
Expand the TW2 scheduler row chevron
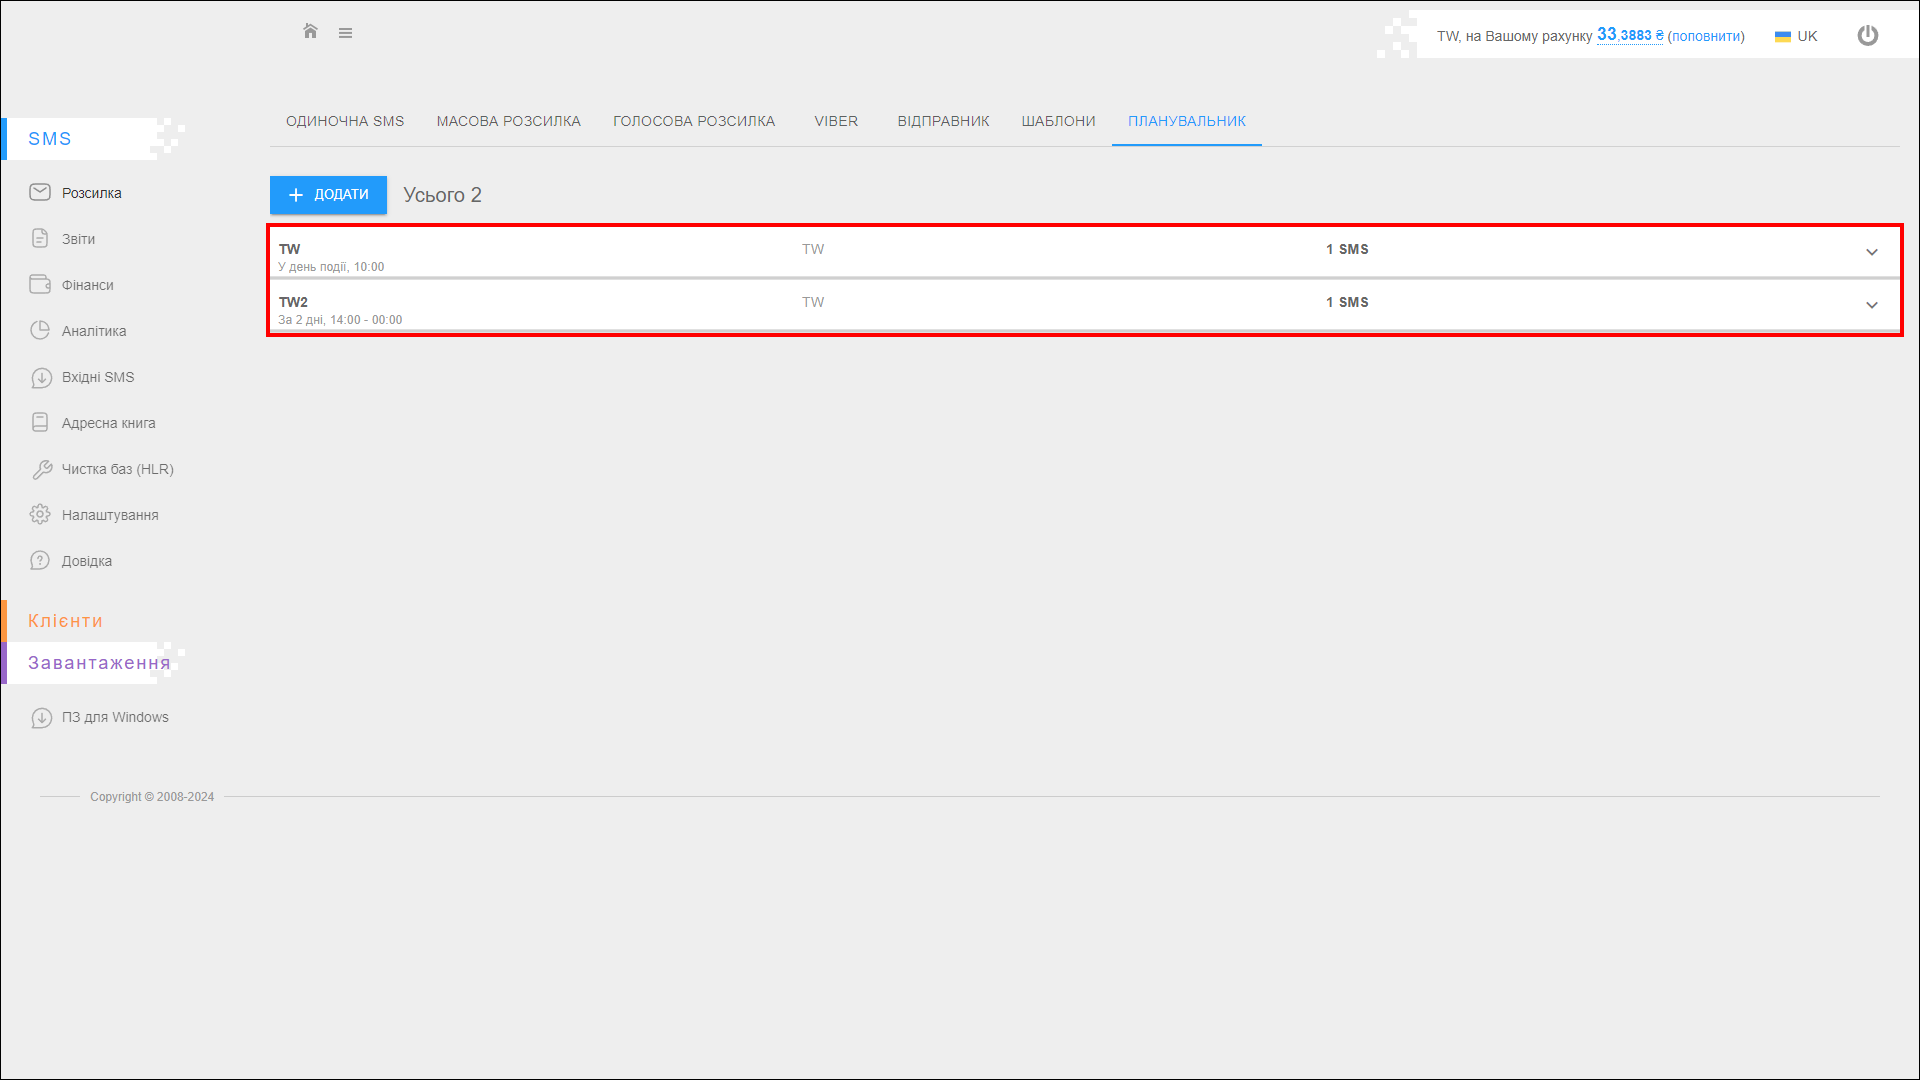(x=1871, y=305)
